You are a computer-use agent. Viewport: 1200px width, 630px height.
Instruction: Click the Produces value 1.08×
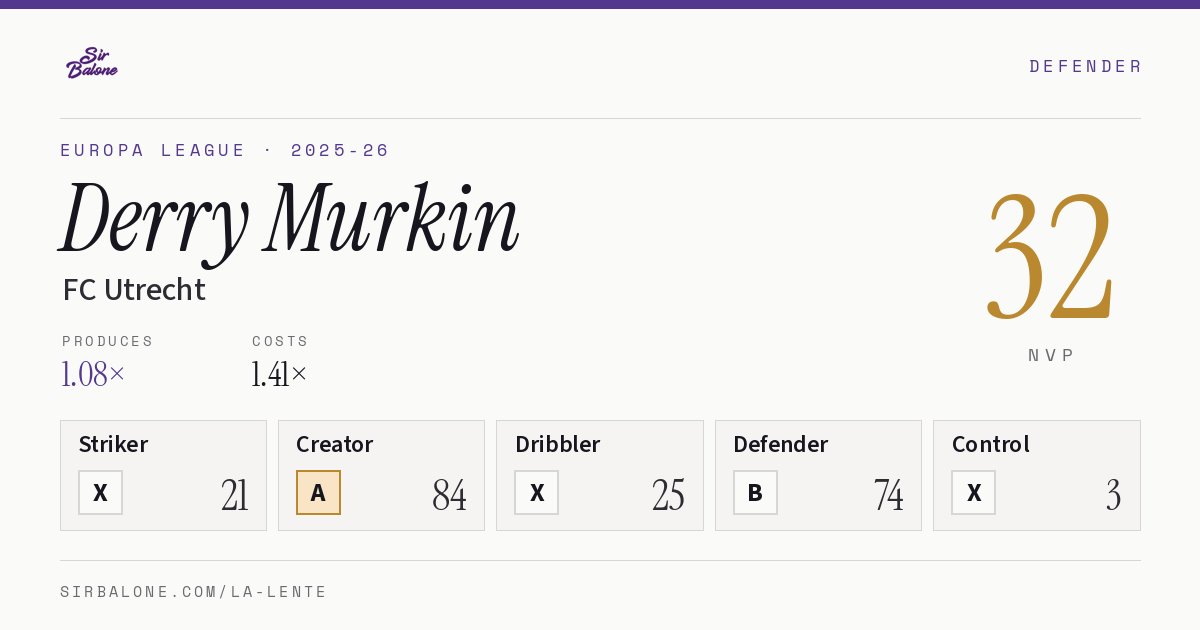(x=93, y=374)
